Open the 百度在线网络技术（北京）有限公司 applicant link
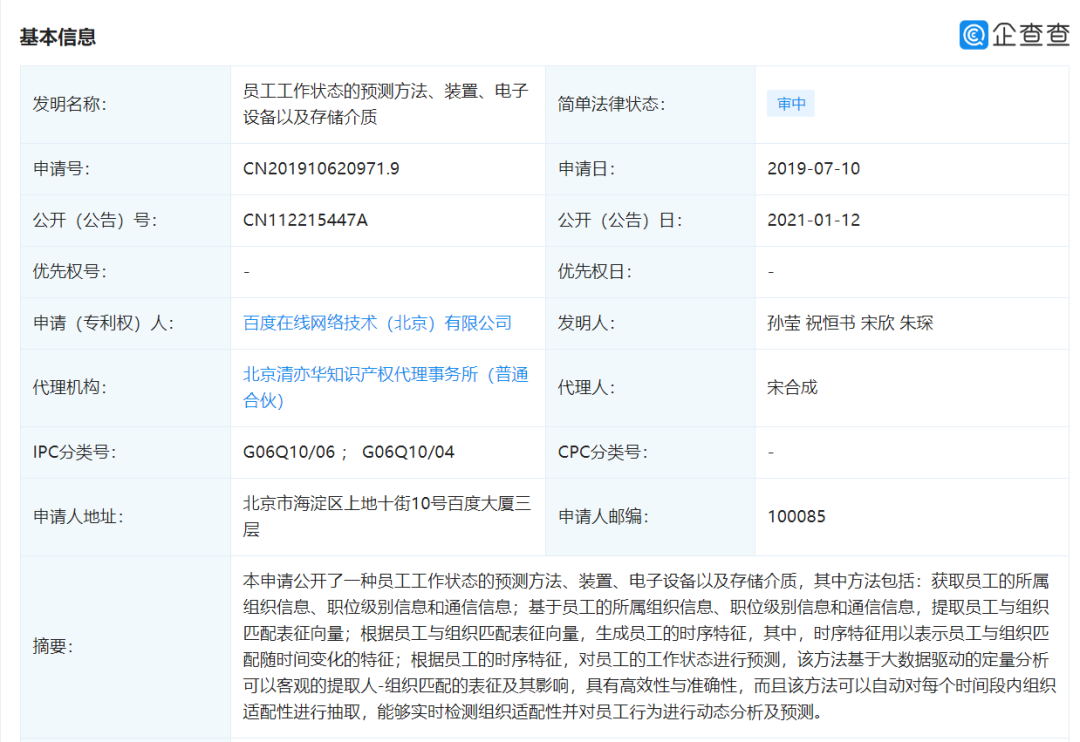1080x742 pixels. pos(377,323)
